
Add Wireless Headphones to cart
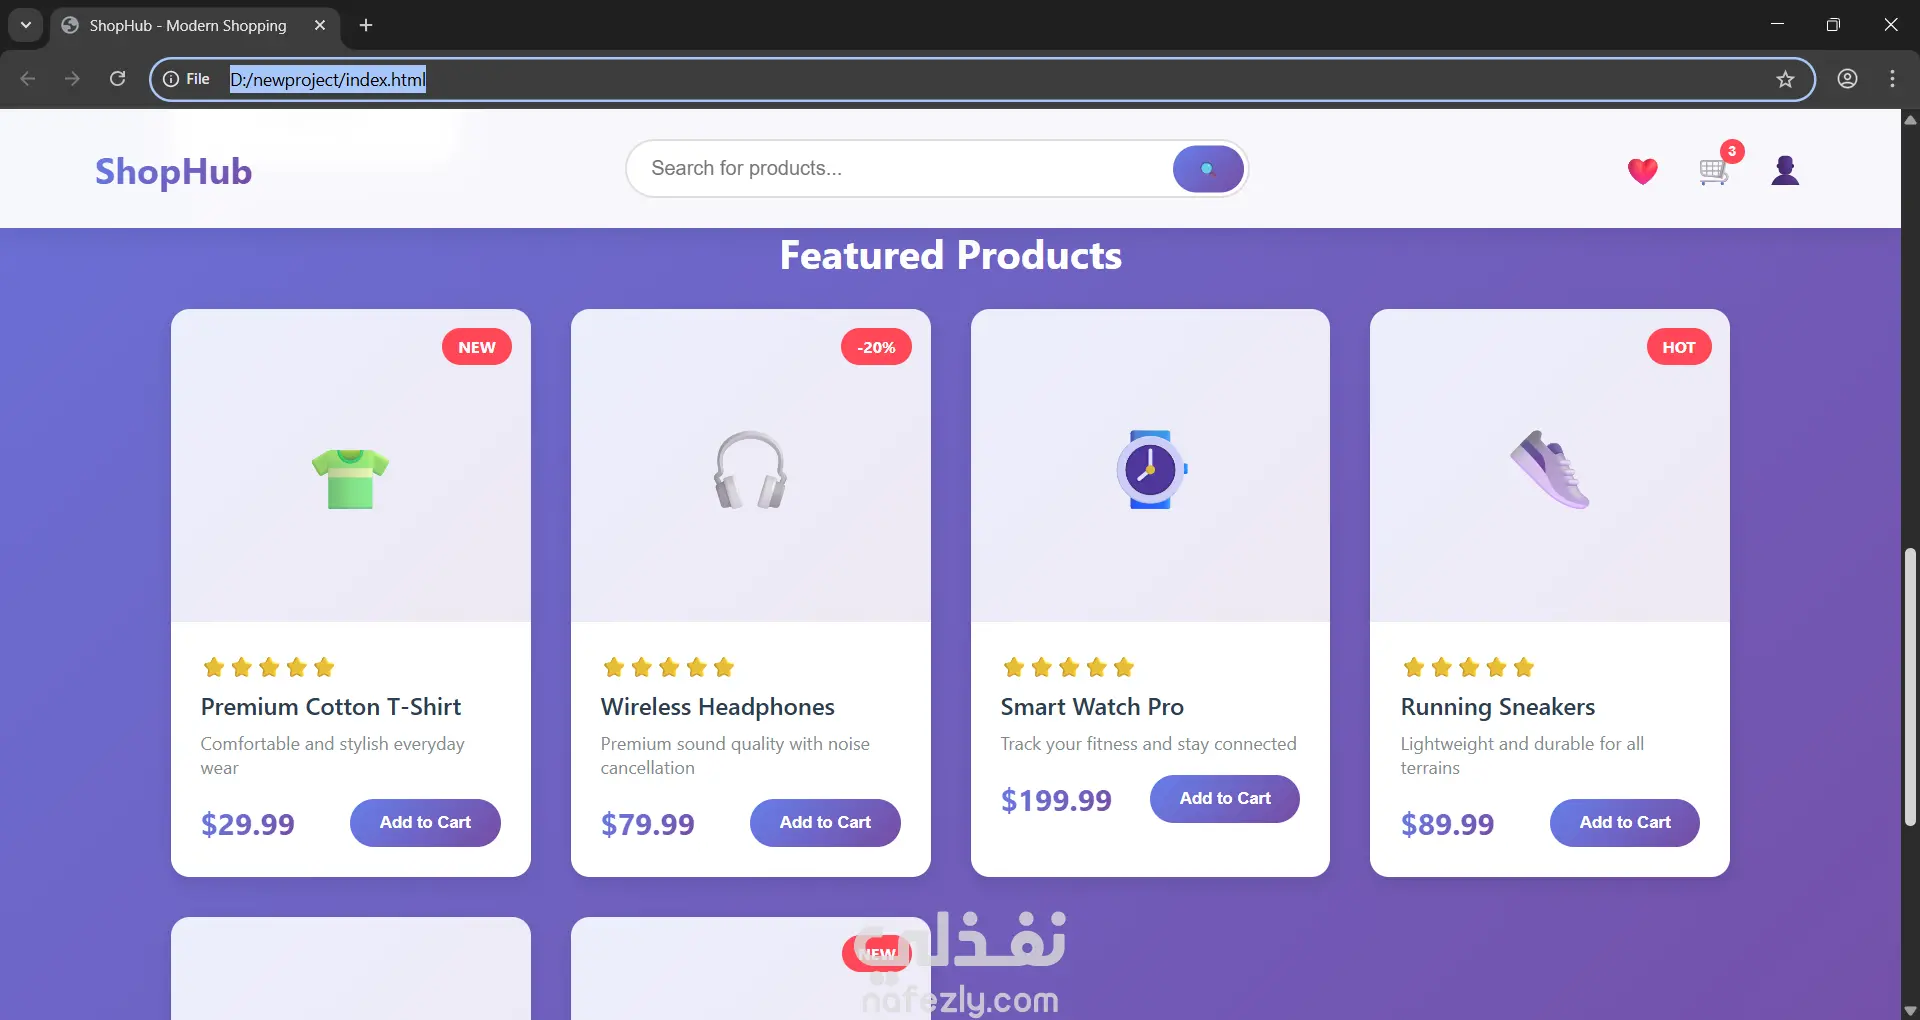[x=825, y=822]
